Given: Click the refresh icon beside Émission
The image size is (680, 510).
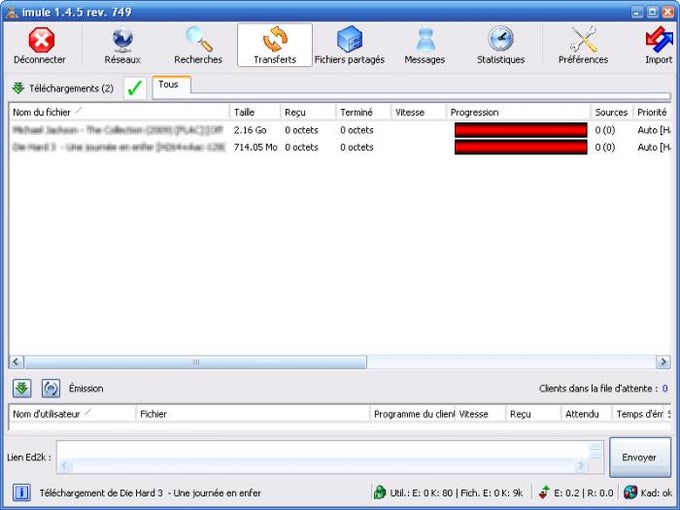Looking at the screenshot, I should tap(51, 388).
